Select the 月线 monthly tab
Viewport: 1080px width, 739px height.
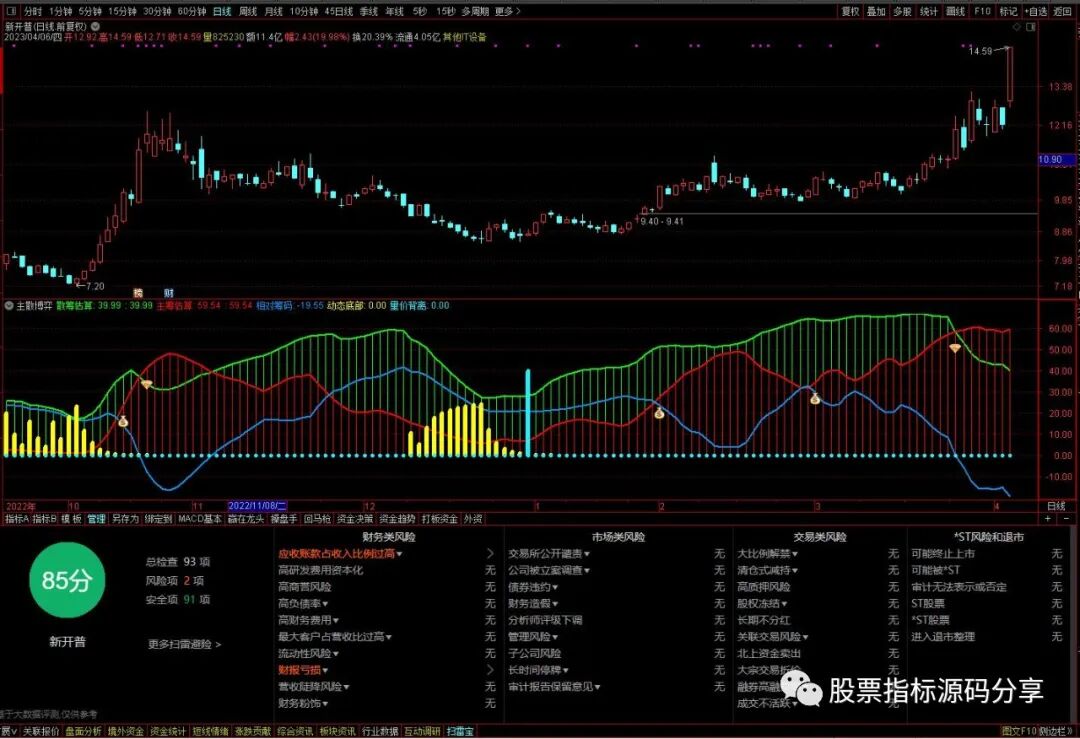[x=273, y=12]
